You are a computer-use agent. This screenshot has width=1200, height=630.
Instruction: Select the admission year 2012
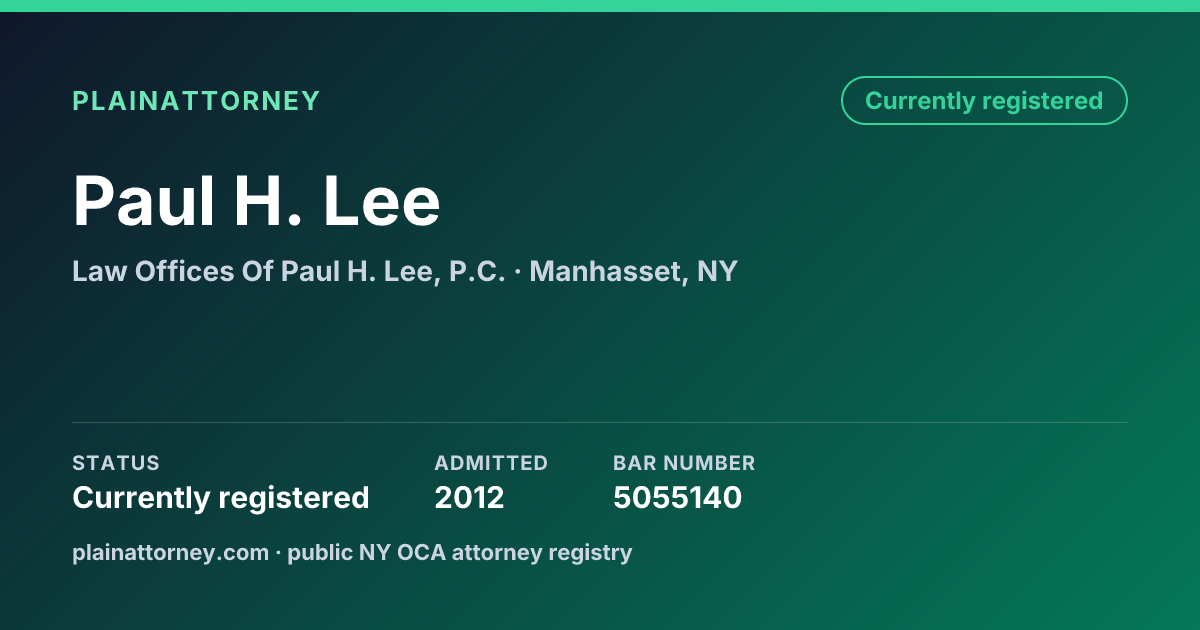[x=469, y=498]
